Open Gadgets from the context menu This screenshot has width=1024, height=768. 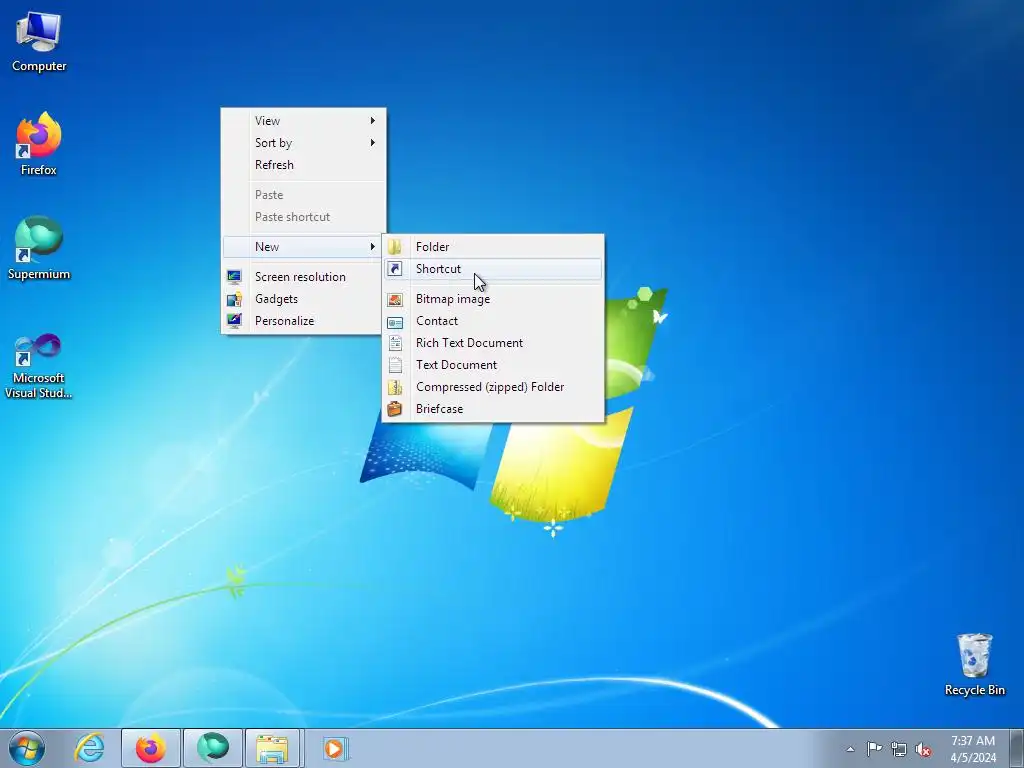304,299
